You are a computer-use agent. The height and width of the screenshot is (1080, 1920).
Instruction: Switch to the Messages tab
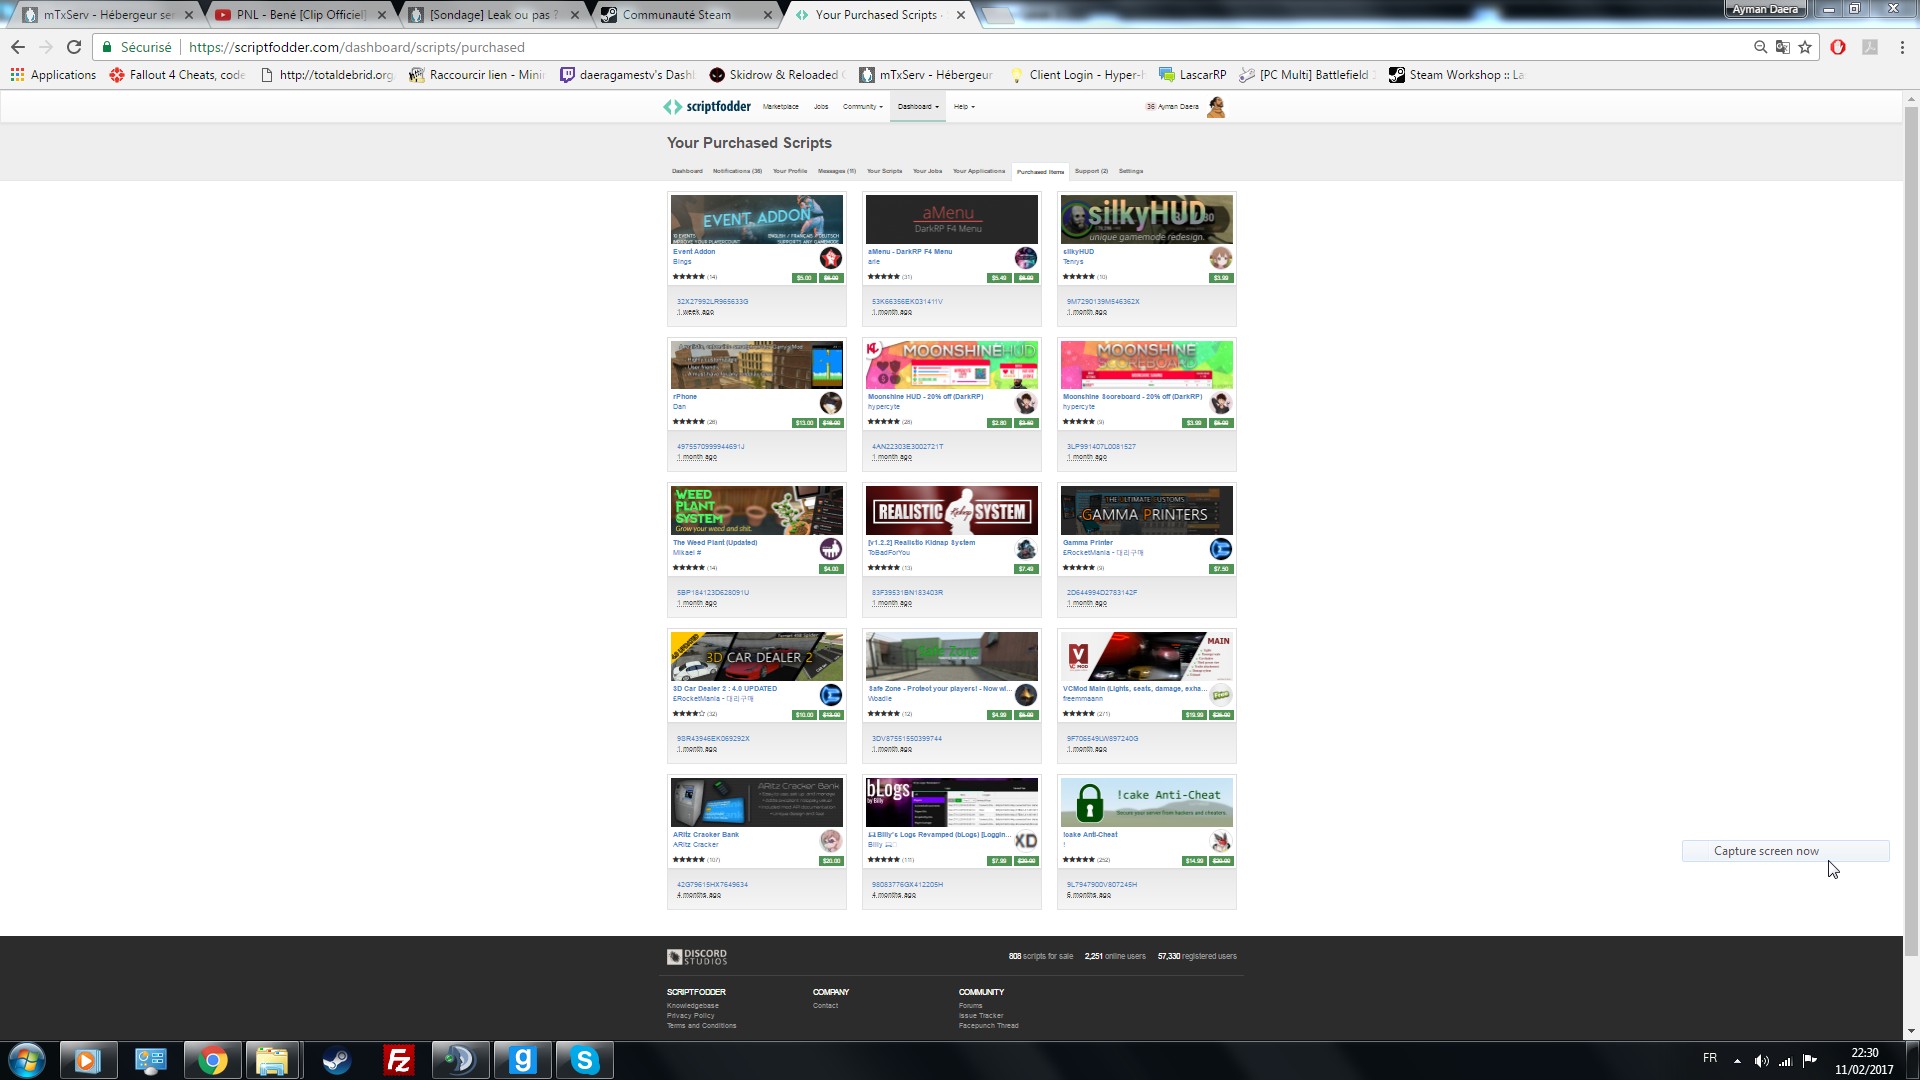pos(837,171)
